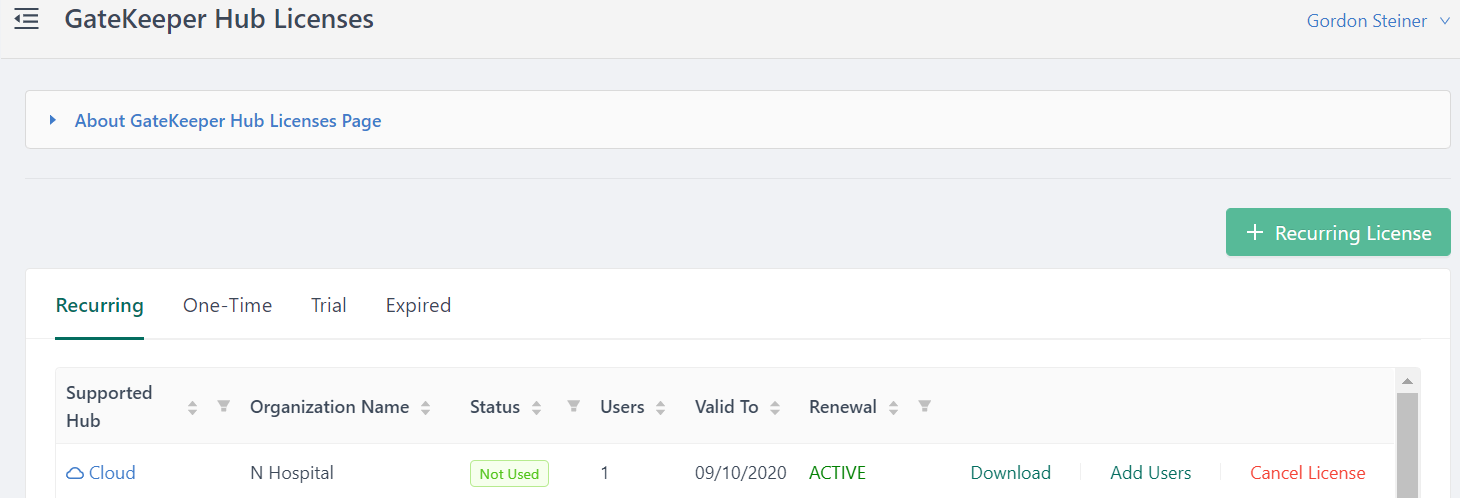Filter the Status column
This screenshot has width=1460, height=498.
pos(574,406)
